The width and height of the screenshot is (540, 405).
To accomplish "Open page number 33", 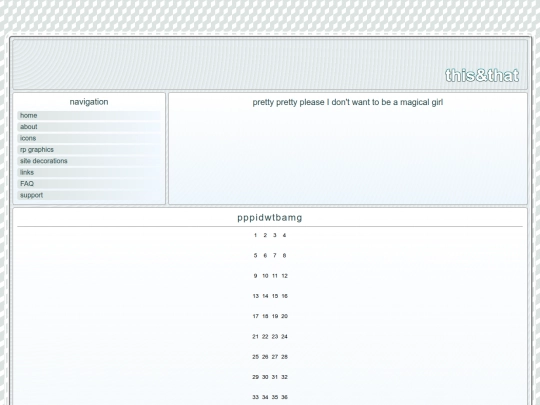I will point(255,397).
